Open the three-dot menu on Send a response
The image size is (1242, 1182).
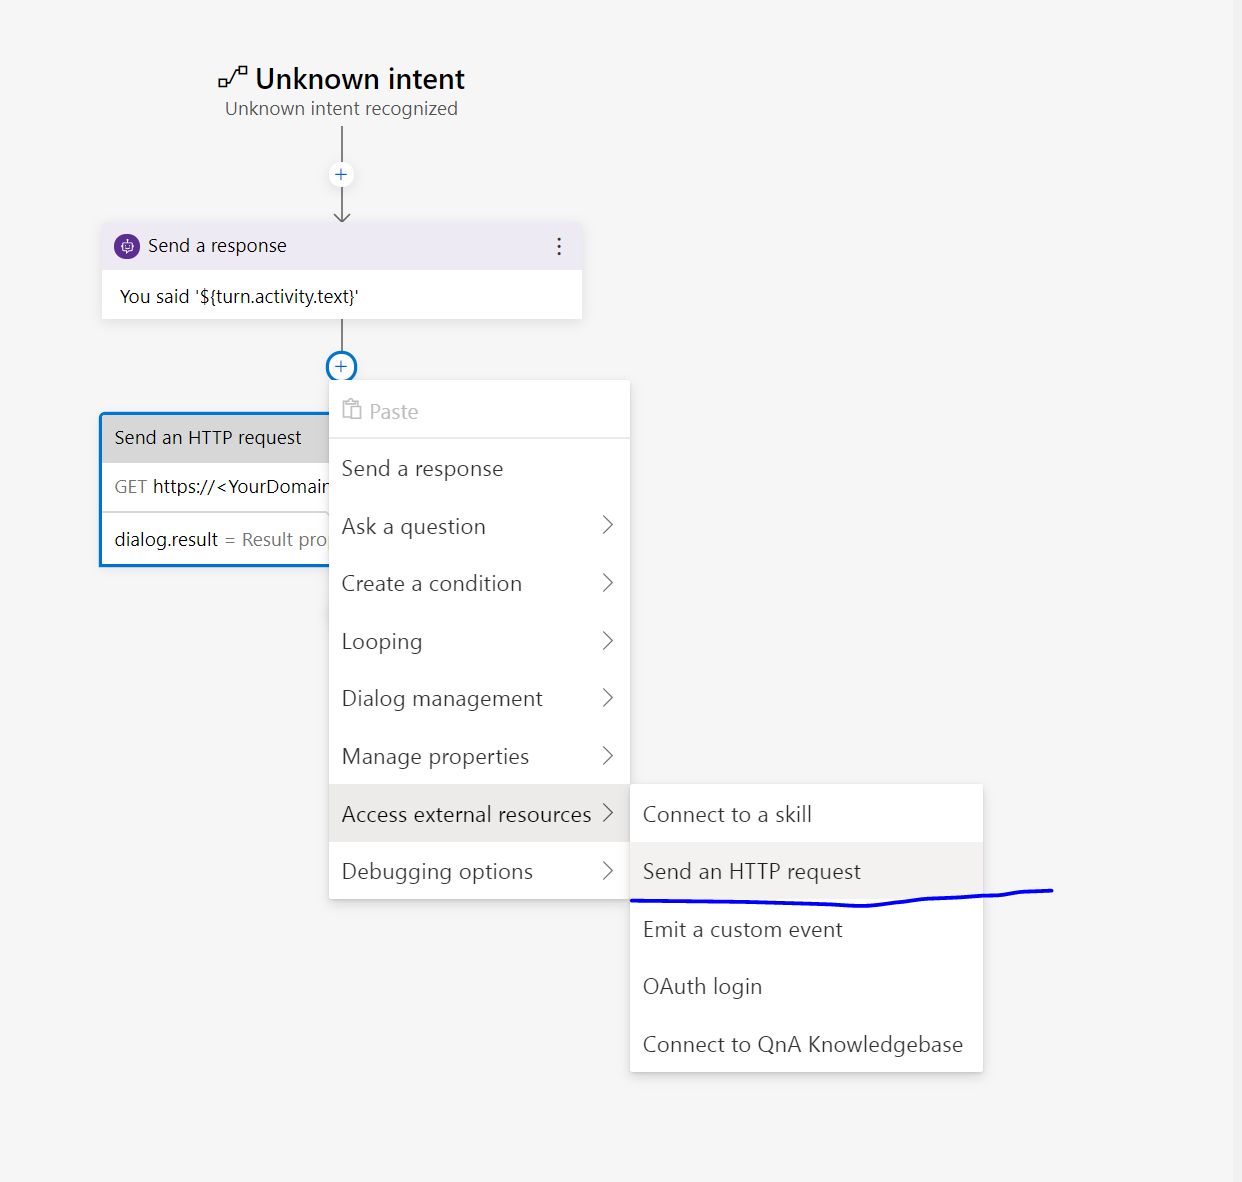(559, 246)
